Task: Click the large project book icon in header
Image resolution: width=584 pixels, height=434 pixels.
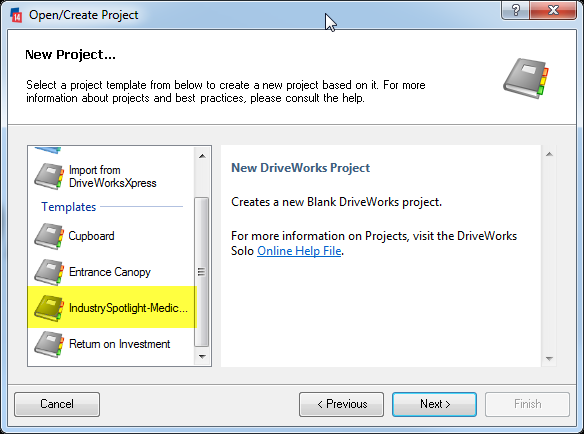Action: pyautogui.click(x=526, y=78)
